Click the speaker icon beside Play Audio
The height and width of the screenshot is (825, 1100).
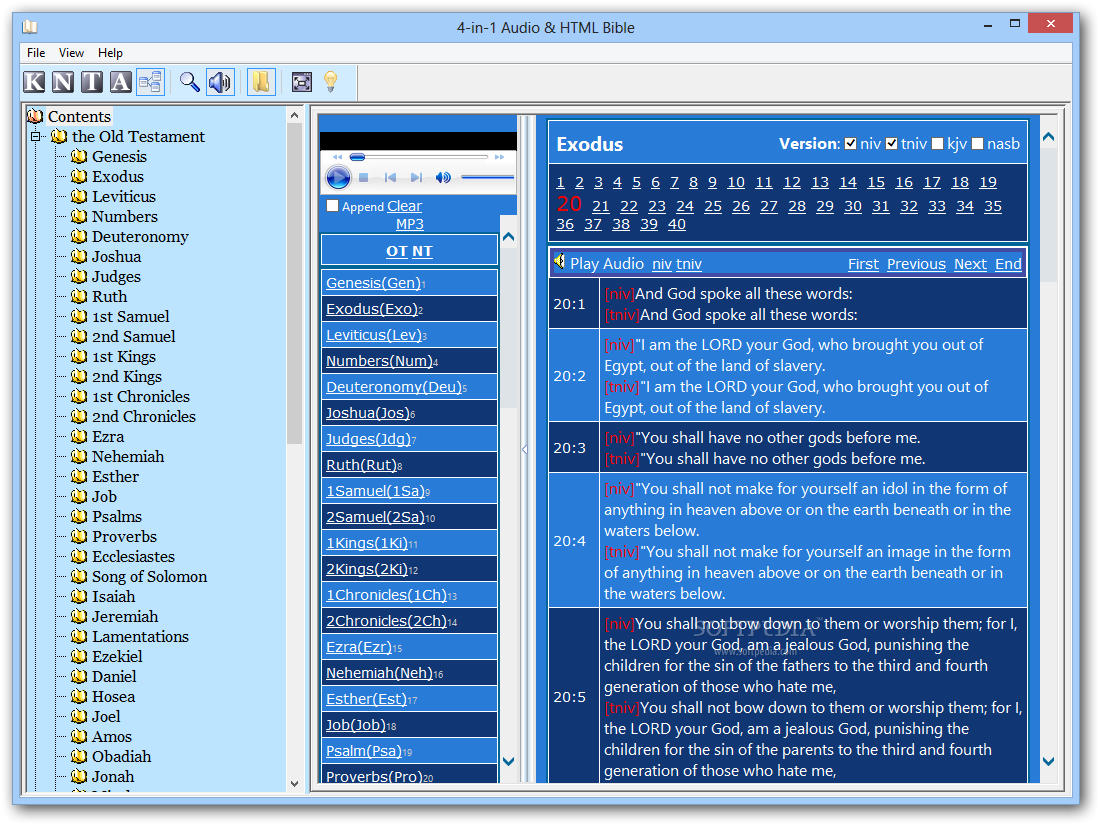pyautogui.click(x=559, y=262)
